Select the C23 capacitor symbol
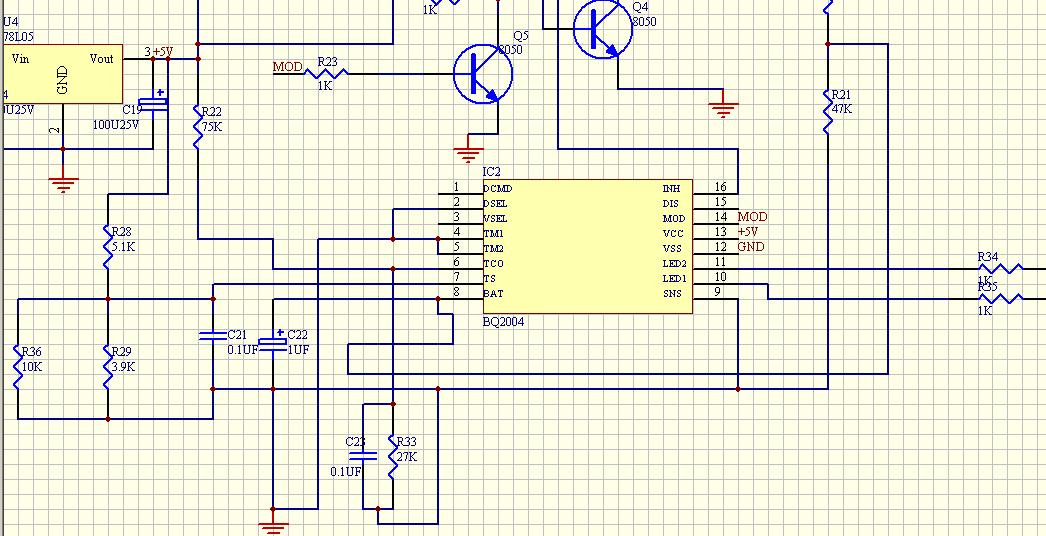 363,456
